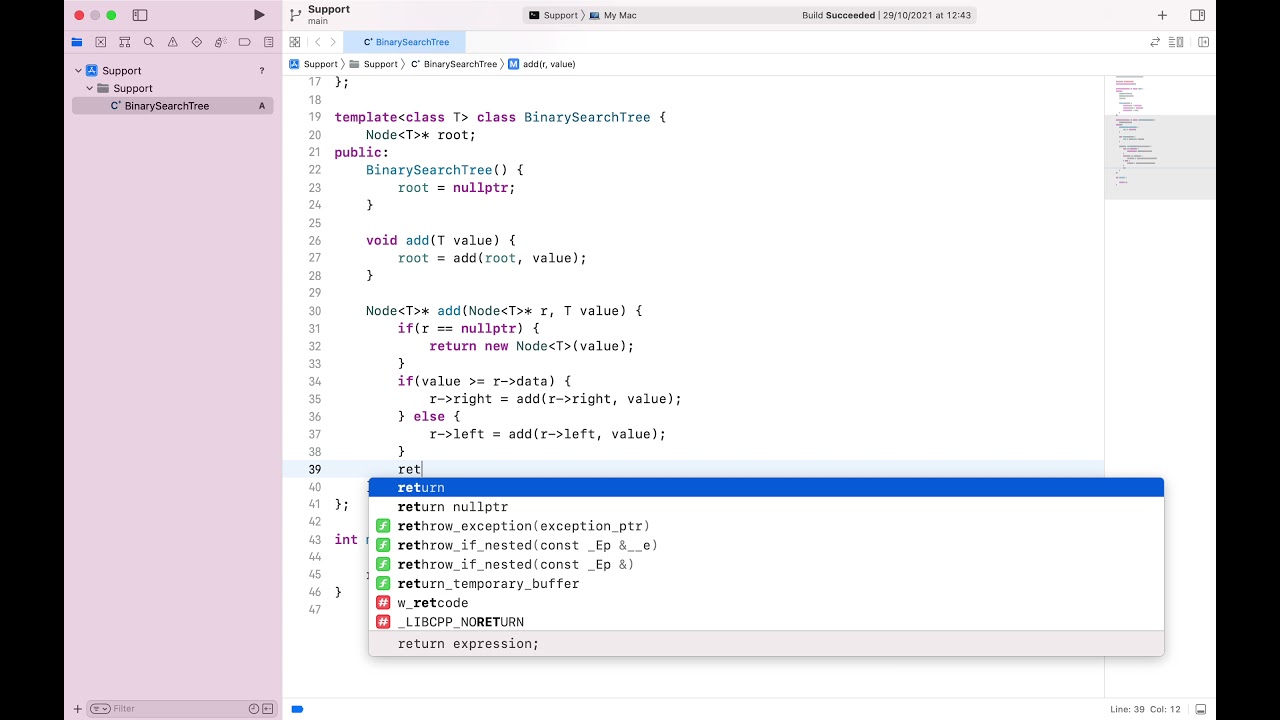1280x720 pixels.
Task: Toggle code review compare arrows
Action: 1155,42
